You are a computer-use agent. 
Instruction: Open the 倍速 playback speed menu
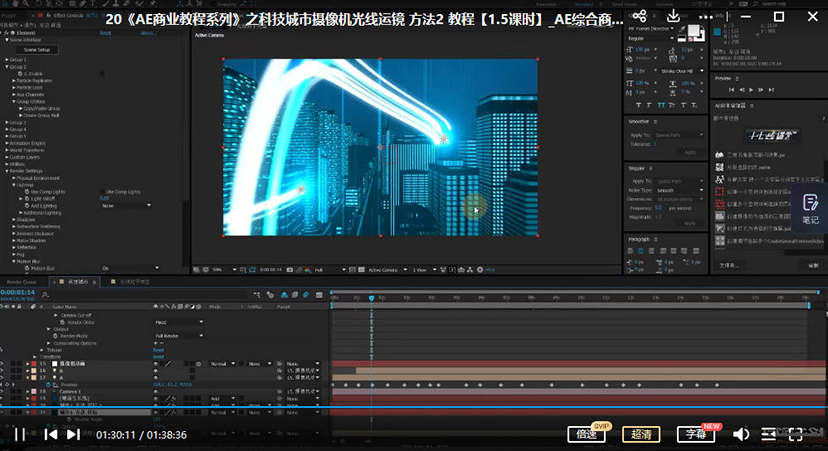pos(586,434)
